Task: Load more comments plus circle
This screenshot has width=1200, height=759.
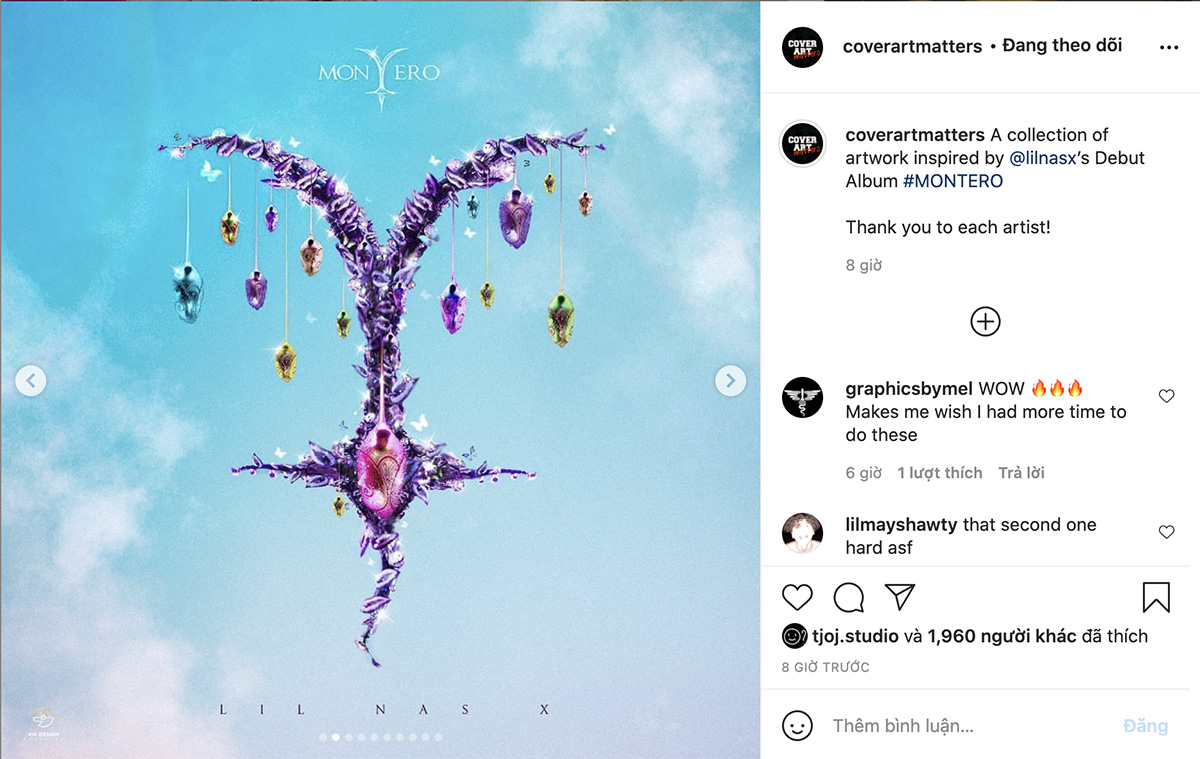Action: [x=985, y=321]
